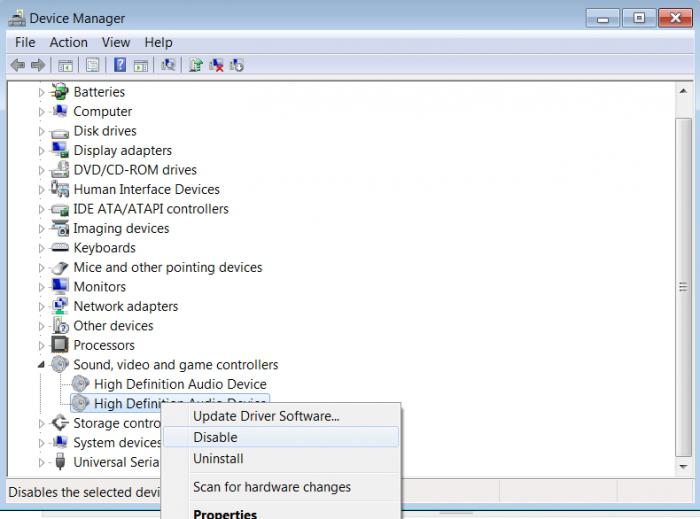Click the Uninstall device toolbar icon with red X

216,65
